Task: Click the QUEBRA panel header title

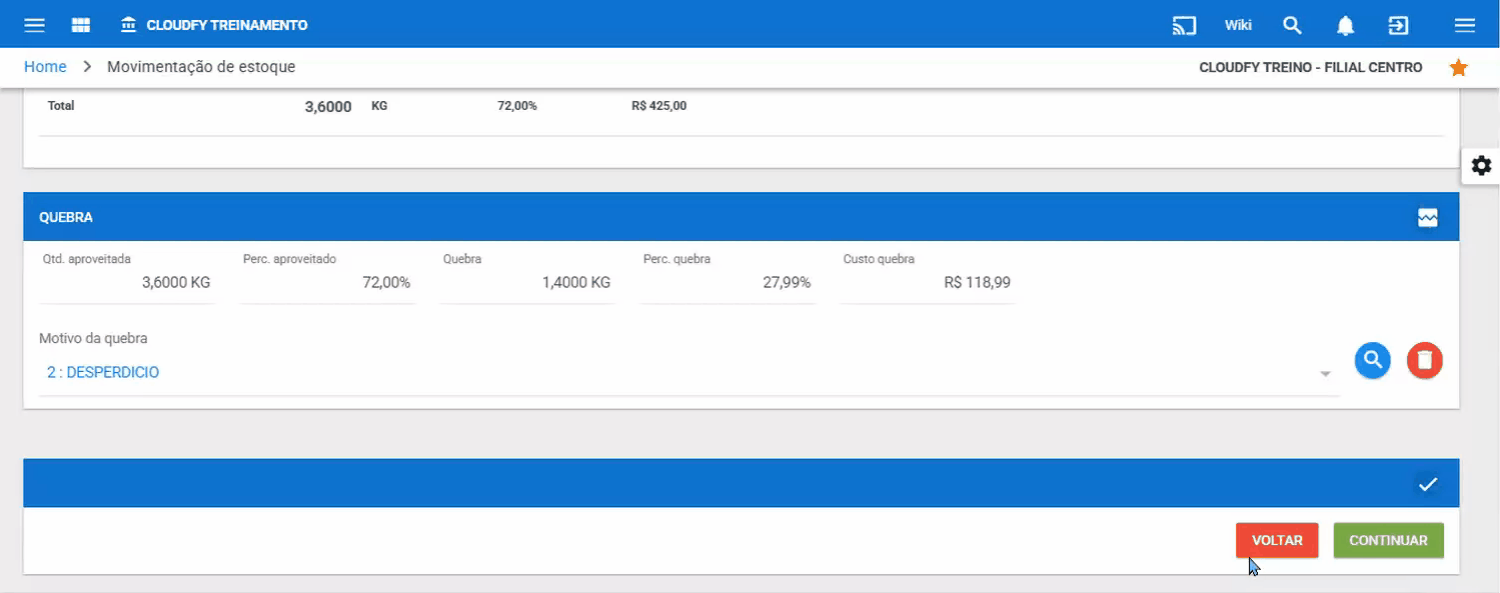Action: tap(66, 217)
